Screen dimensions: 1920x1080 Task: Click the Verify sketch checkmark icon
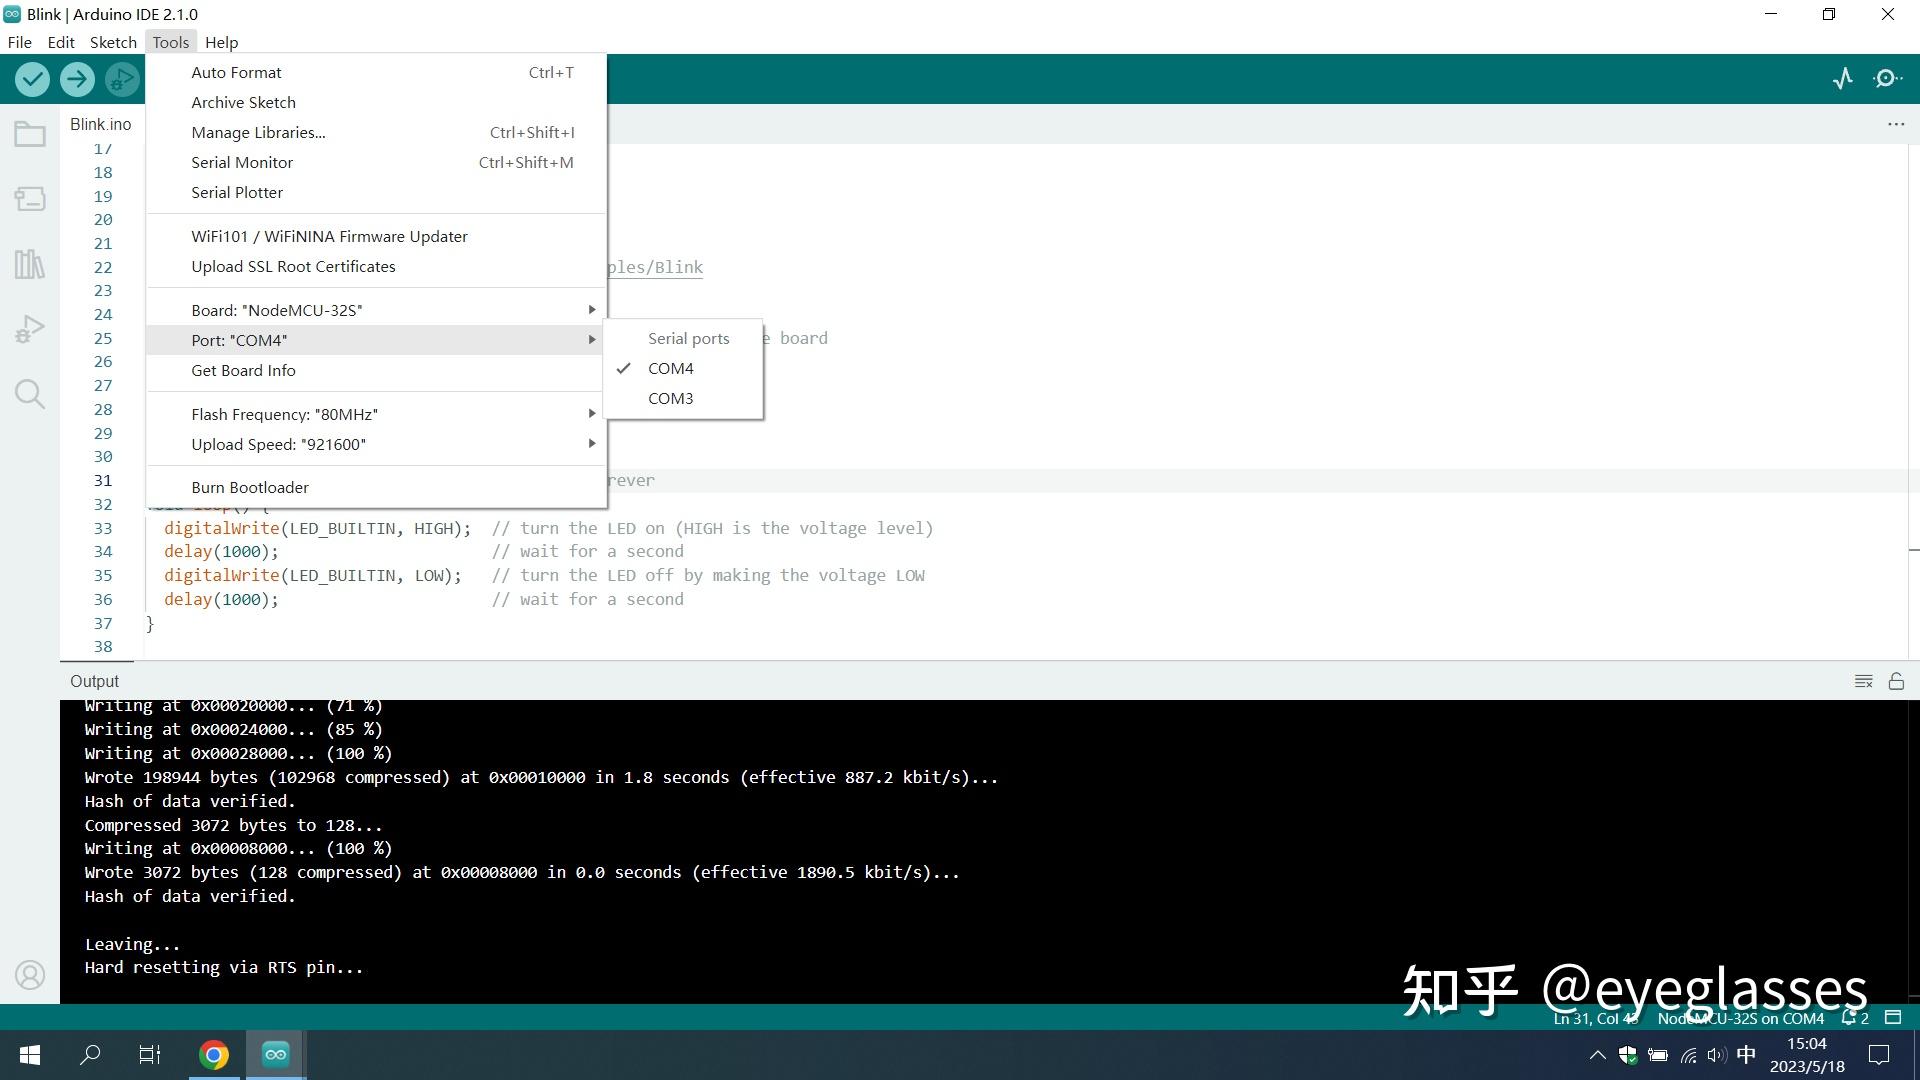pyautogui.click(x=31, y=79)
